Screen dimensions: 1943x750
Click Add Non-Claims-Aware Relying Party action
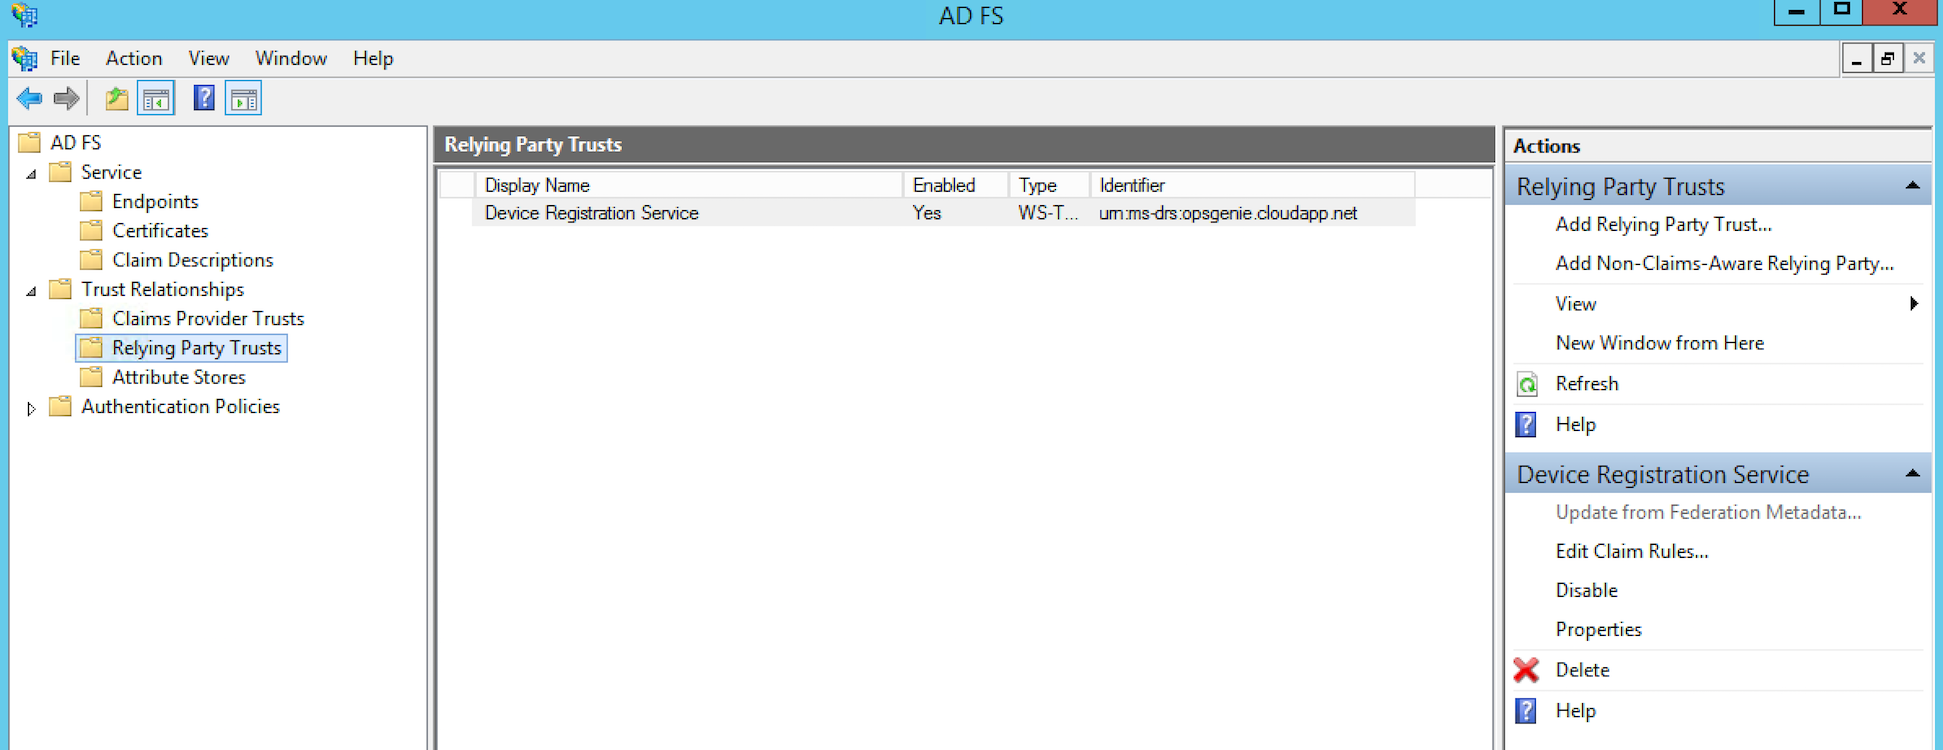coord(1724,264)
